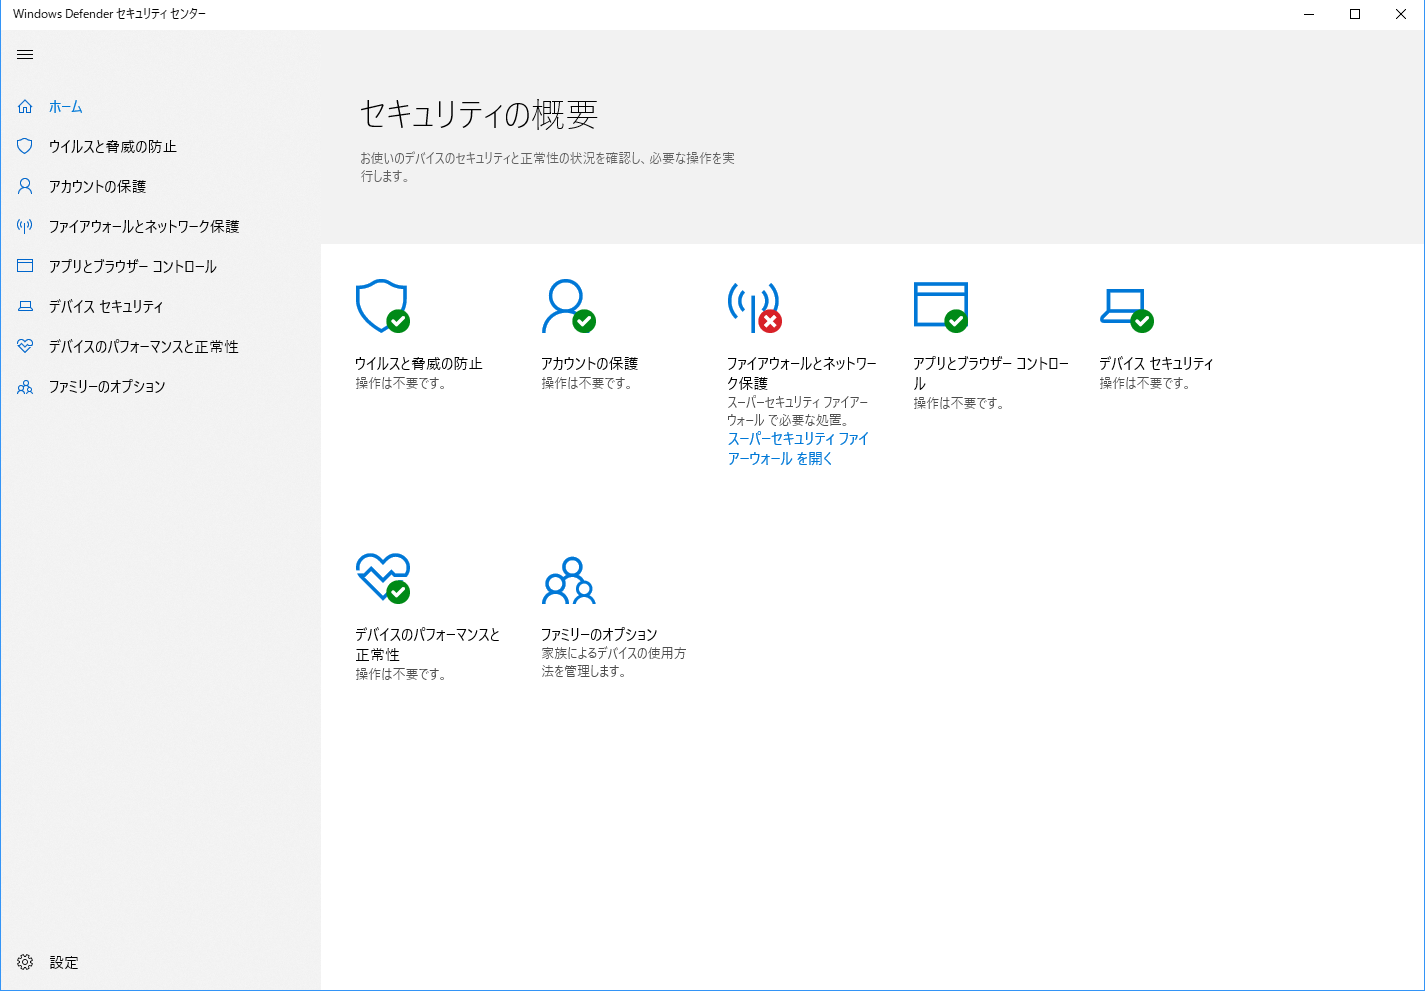Open the device health heart tile icon
This screenshot has height=991, width=1425.
[383, 578]
